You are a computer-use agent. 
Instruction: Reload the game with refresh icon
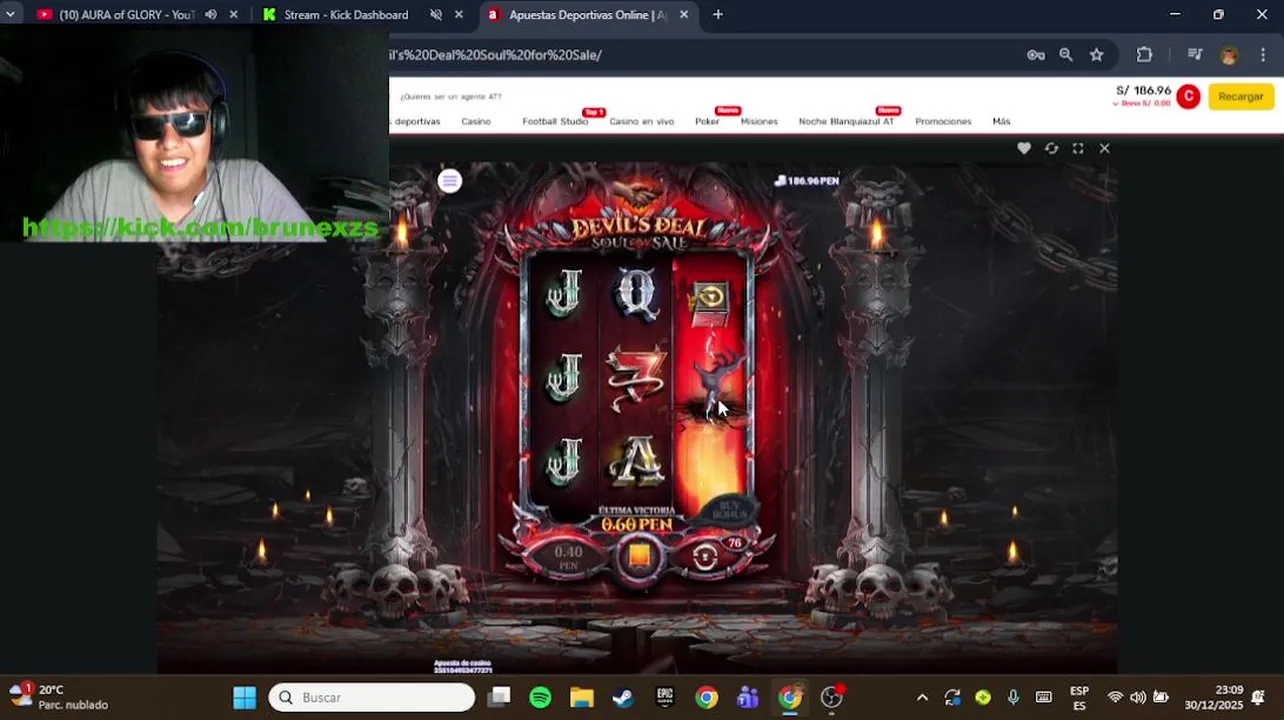(x=1051, y=148)
